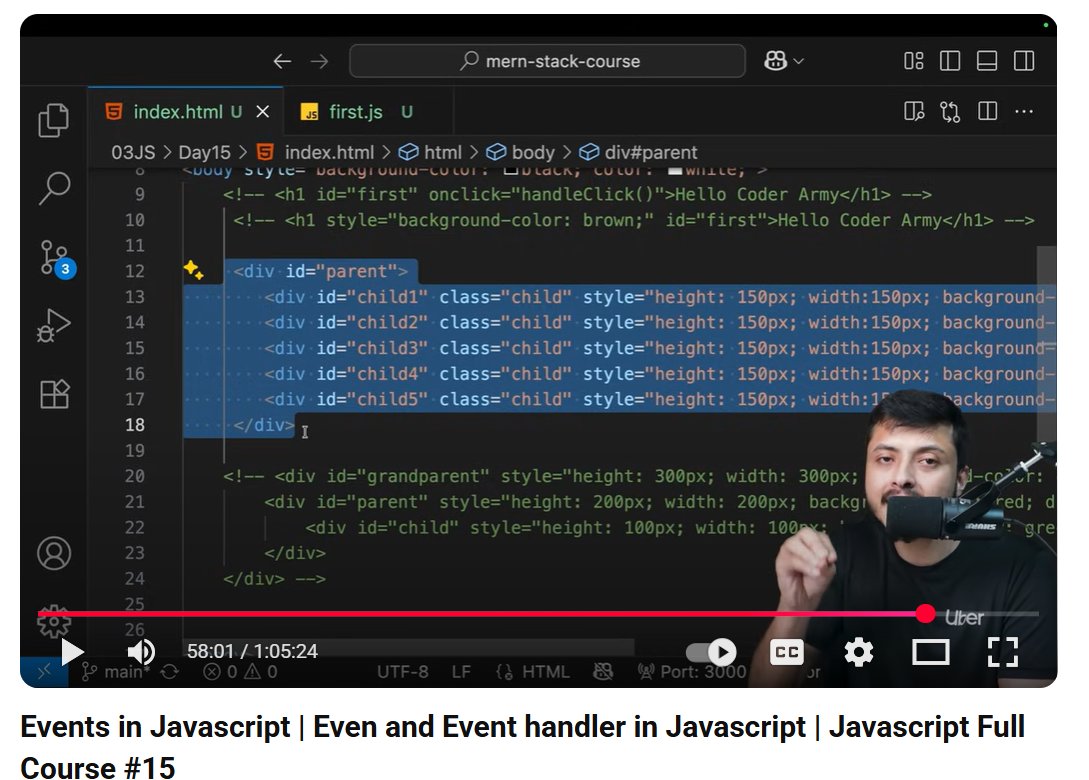Click the Open Preview to side icon
The width and height of the screenshot is (1089, 780).
(x=914, y=111)
